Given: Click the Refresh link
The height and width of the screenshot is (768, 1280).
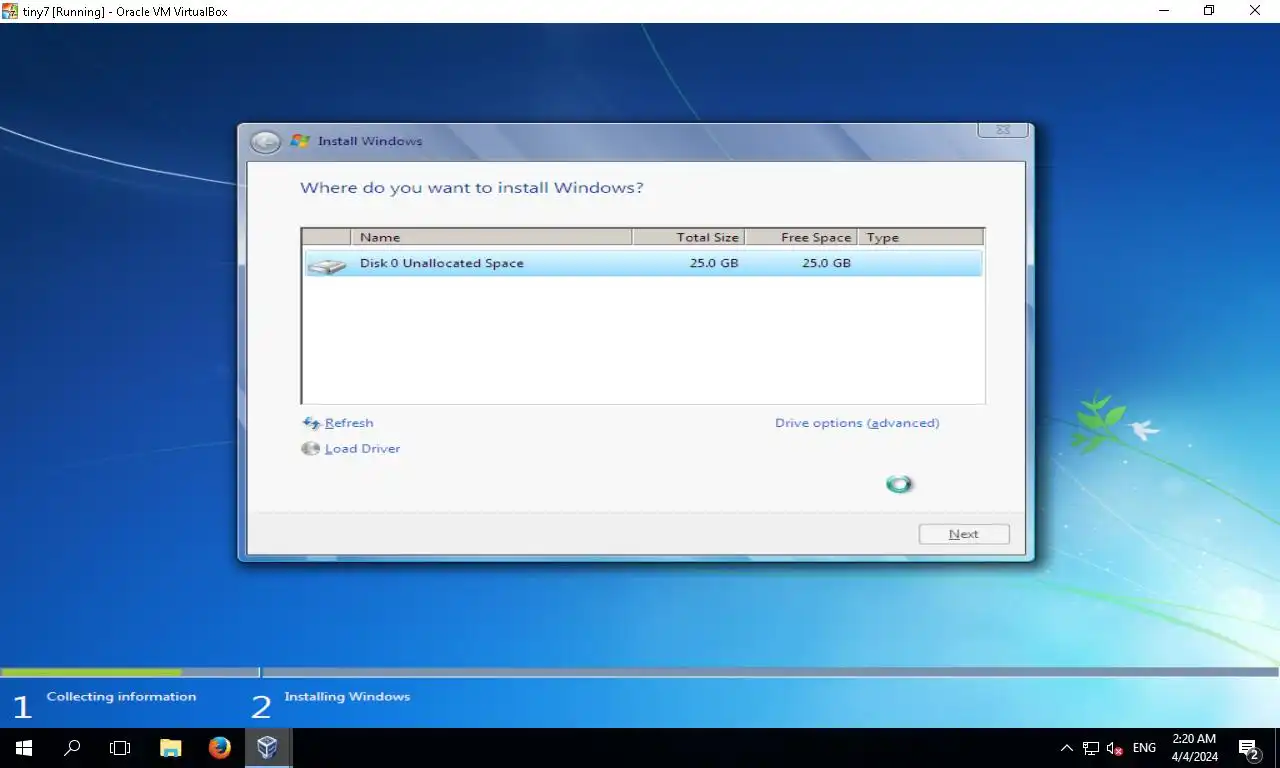Looking at the screenshot, I should 349,423.
